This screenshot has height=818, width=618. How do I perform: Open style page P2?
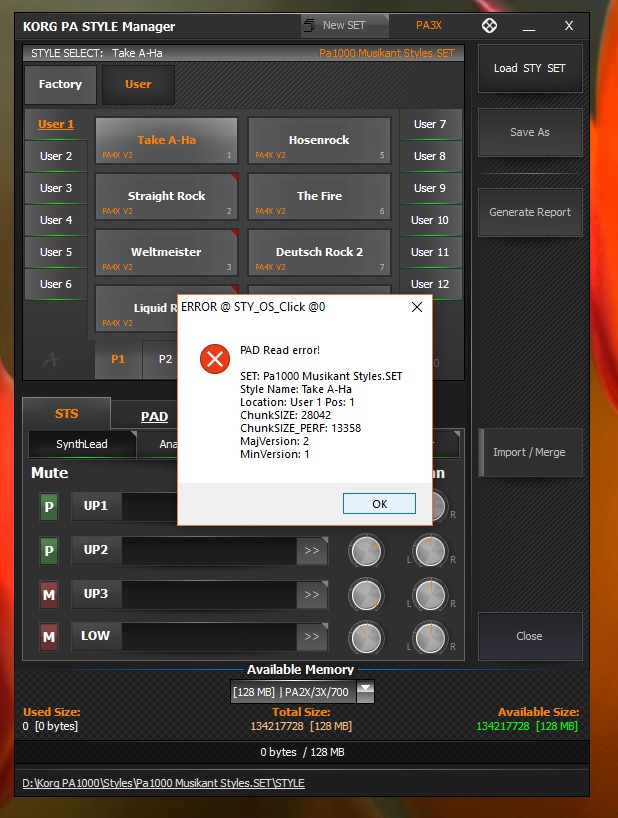click(165, 359)
